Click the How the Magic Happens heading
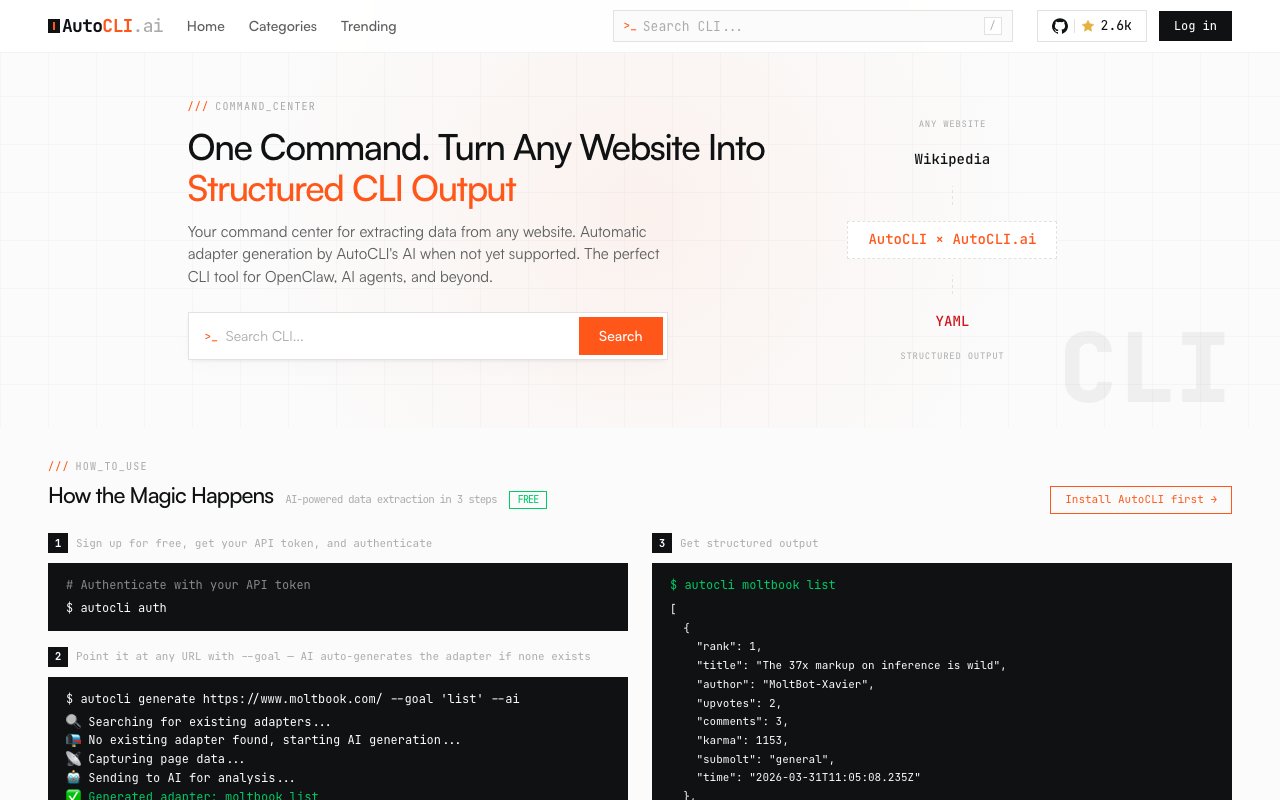The width and height of the screenshot is (1280, 800). (161, 496)
